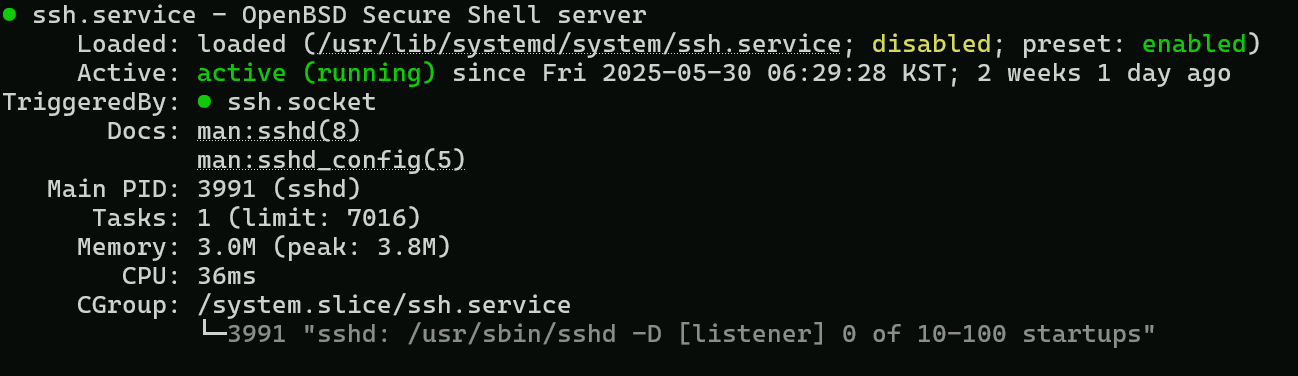Click the sshd listener process command line
Screen dimensions: 1298x376
click(x=691, y=333)
